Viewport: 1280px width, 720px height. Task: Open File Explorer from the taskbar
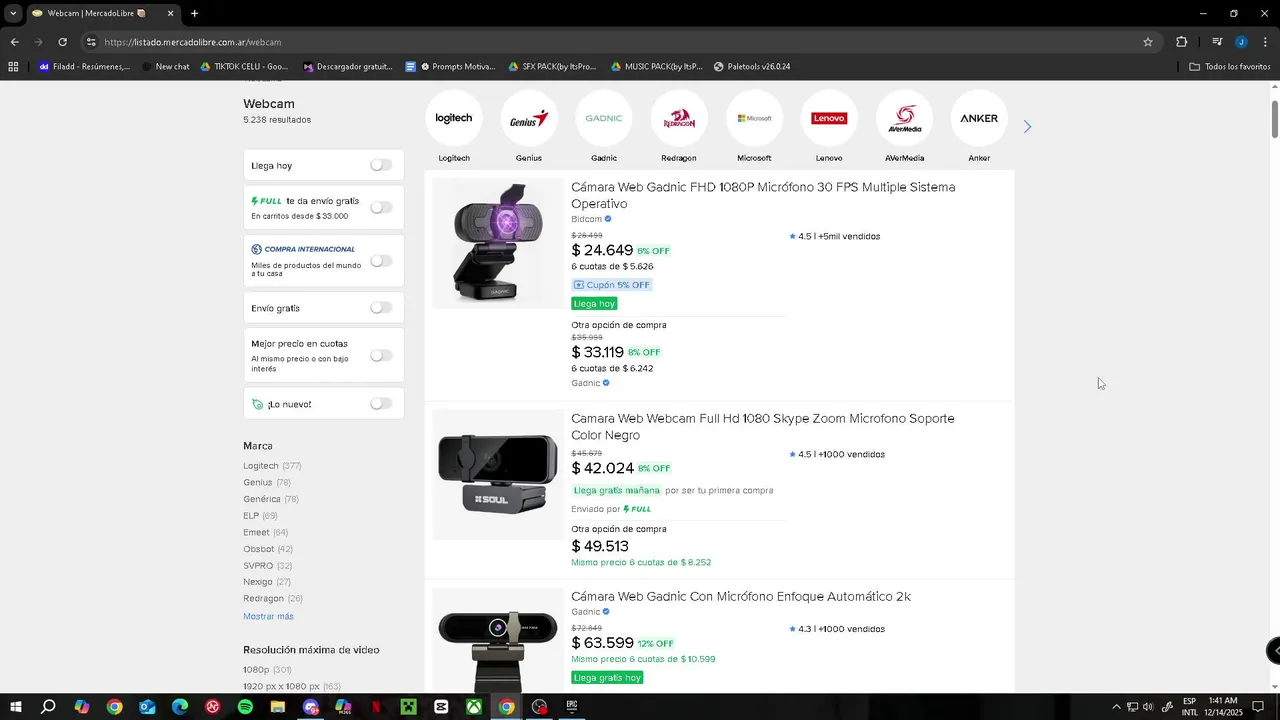278,707
